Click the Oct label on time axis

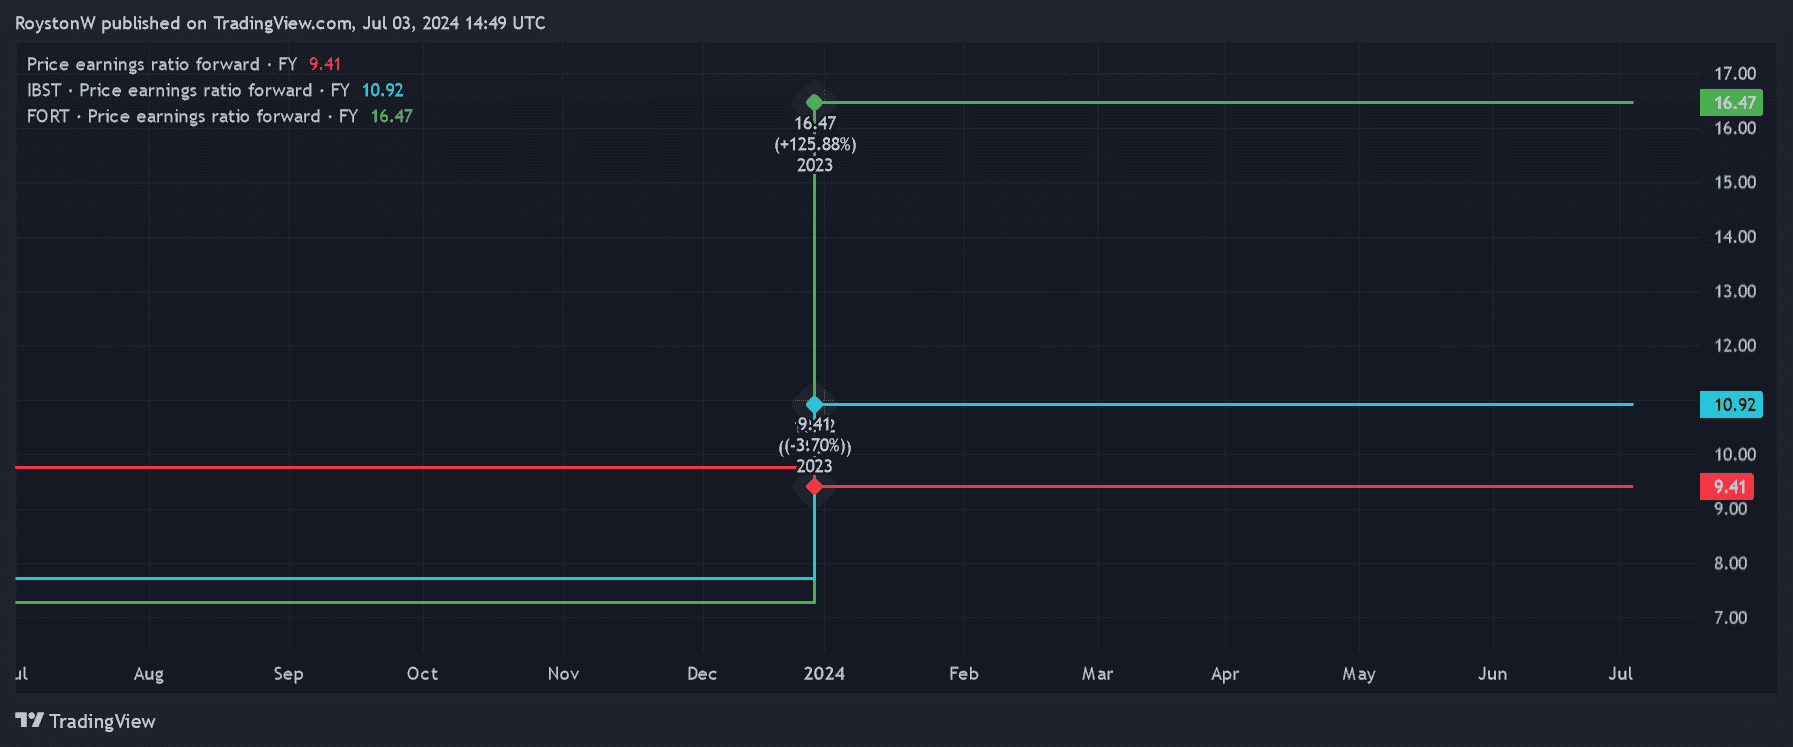(x=422, y=673)
